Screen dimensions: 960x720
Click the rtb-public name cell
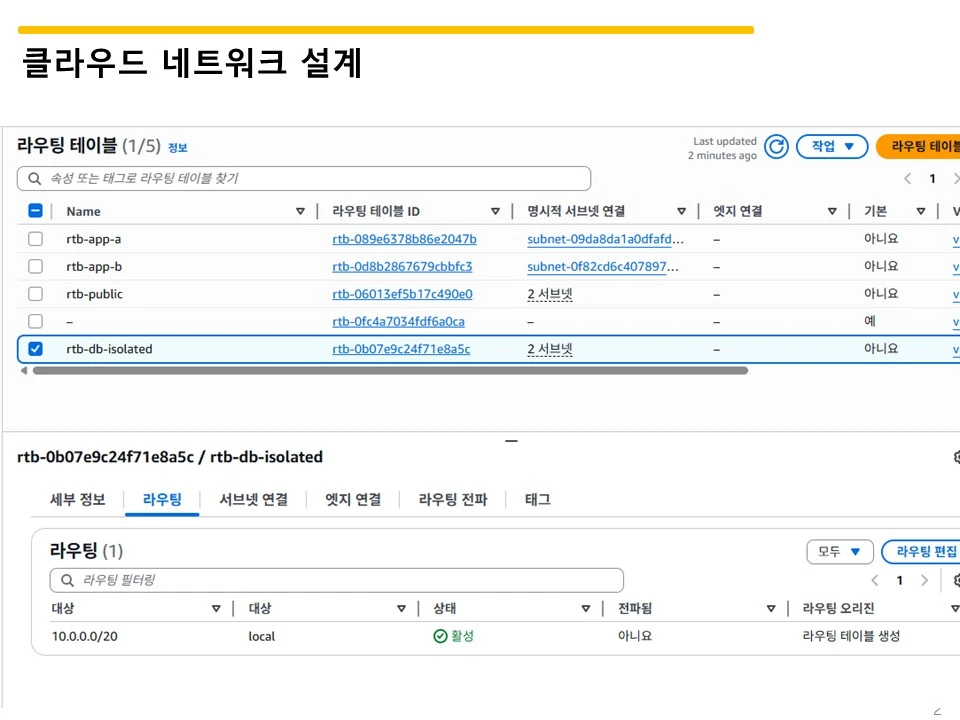click(x=94, y=294)
